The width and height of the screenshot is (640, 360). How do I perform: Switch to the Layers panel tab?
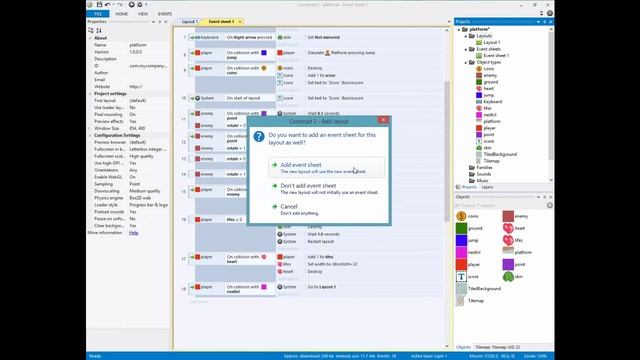pyautogui.click(x=487, y=187)
